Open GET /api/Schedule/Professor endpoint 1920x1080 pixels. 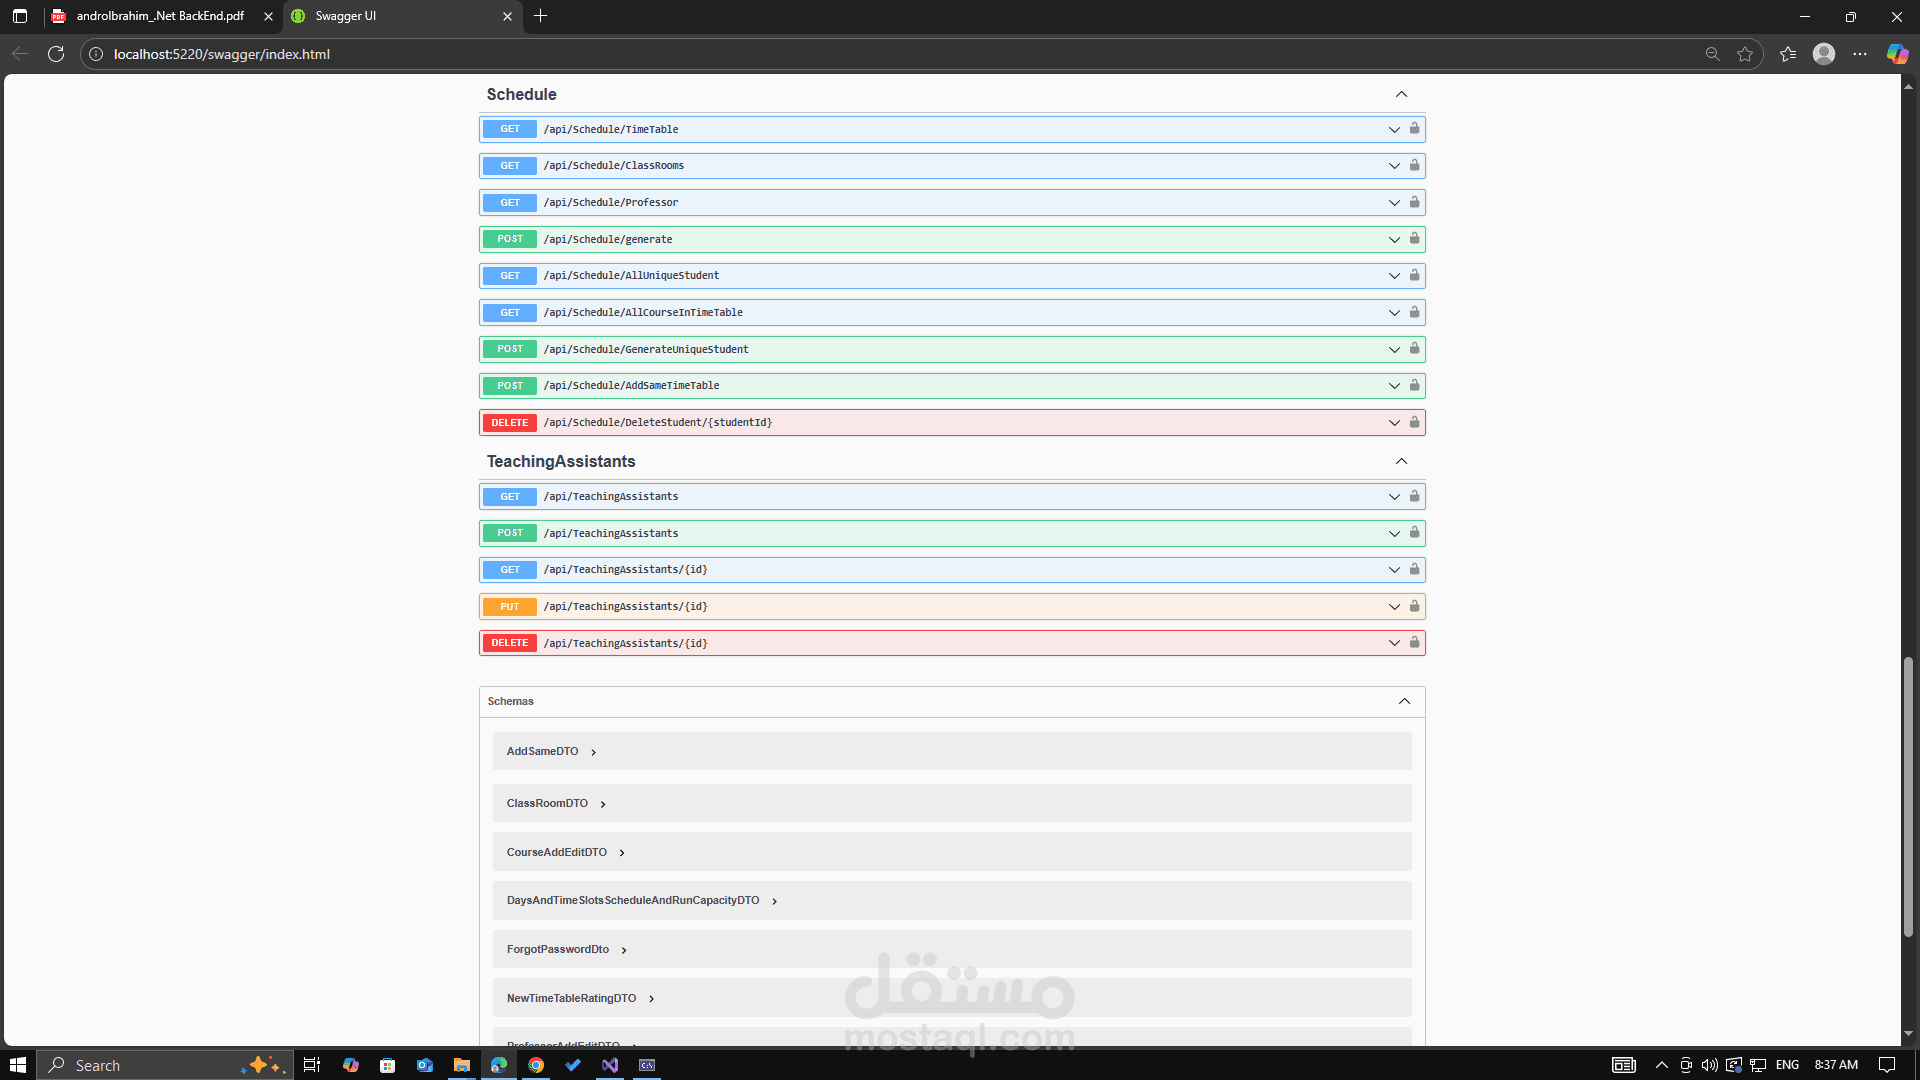610,203
